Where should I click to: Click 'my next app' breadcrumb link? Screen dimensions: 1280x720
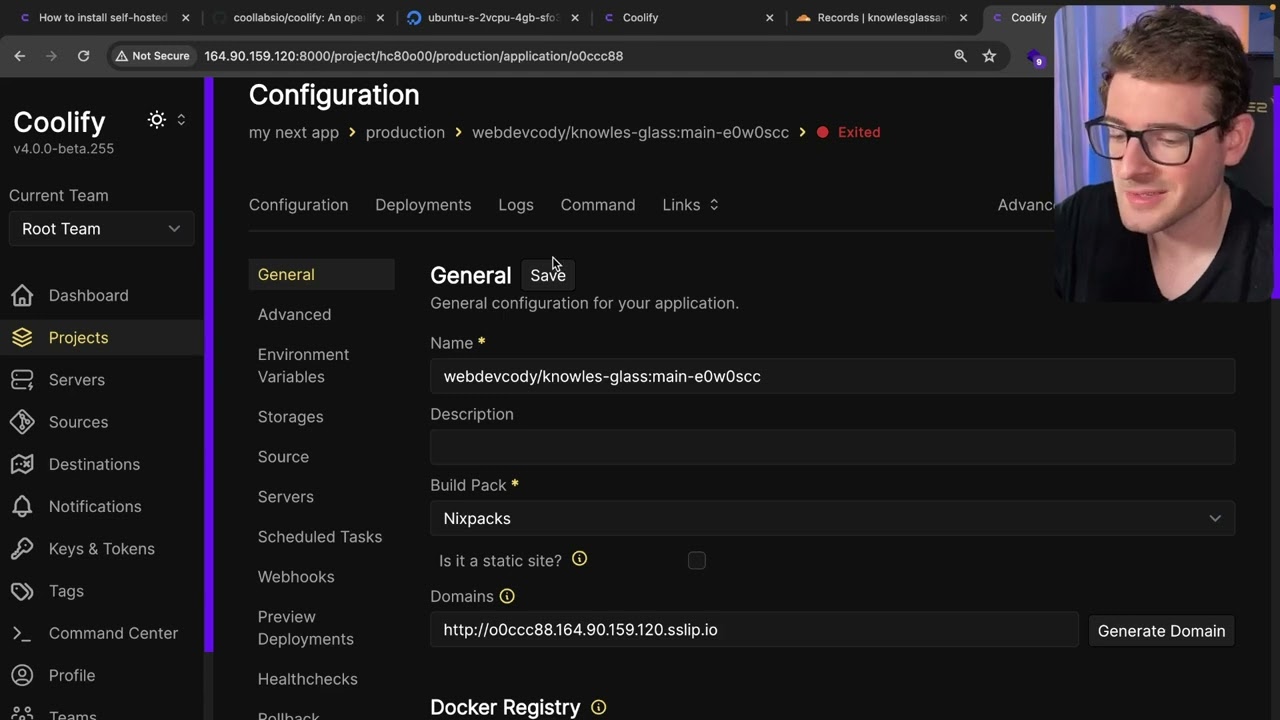294,132
